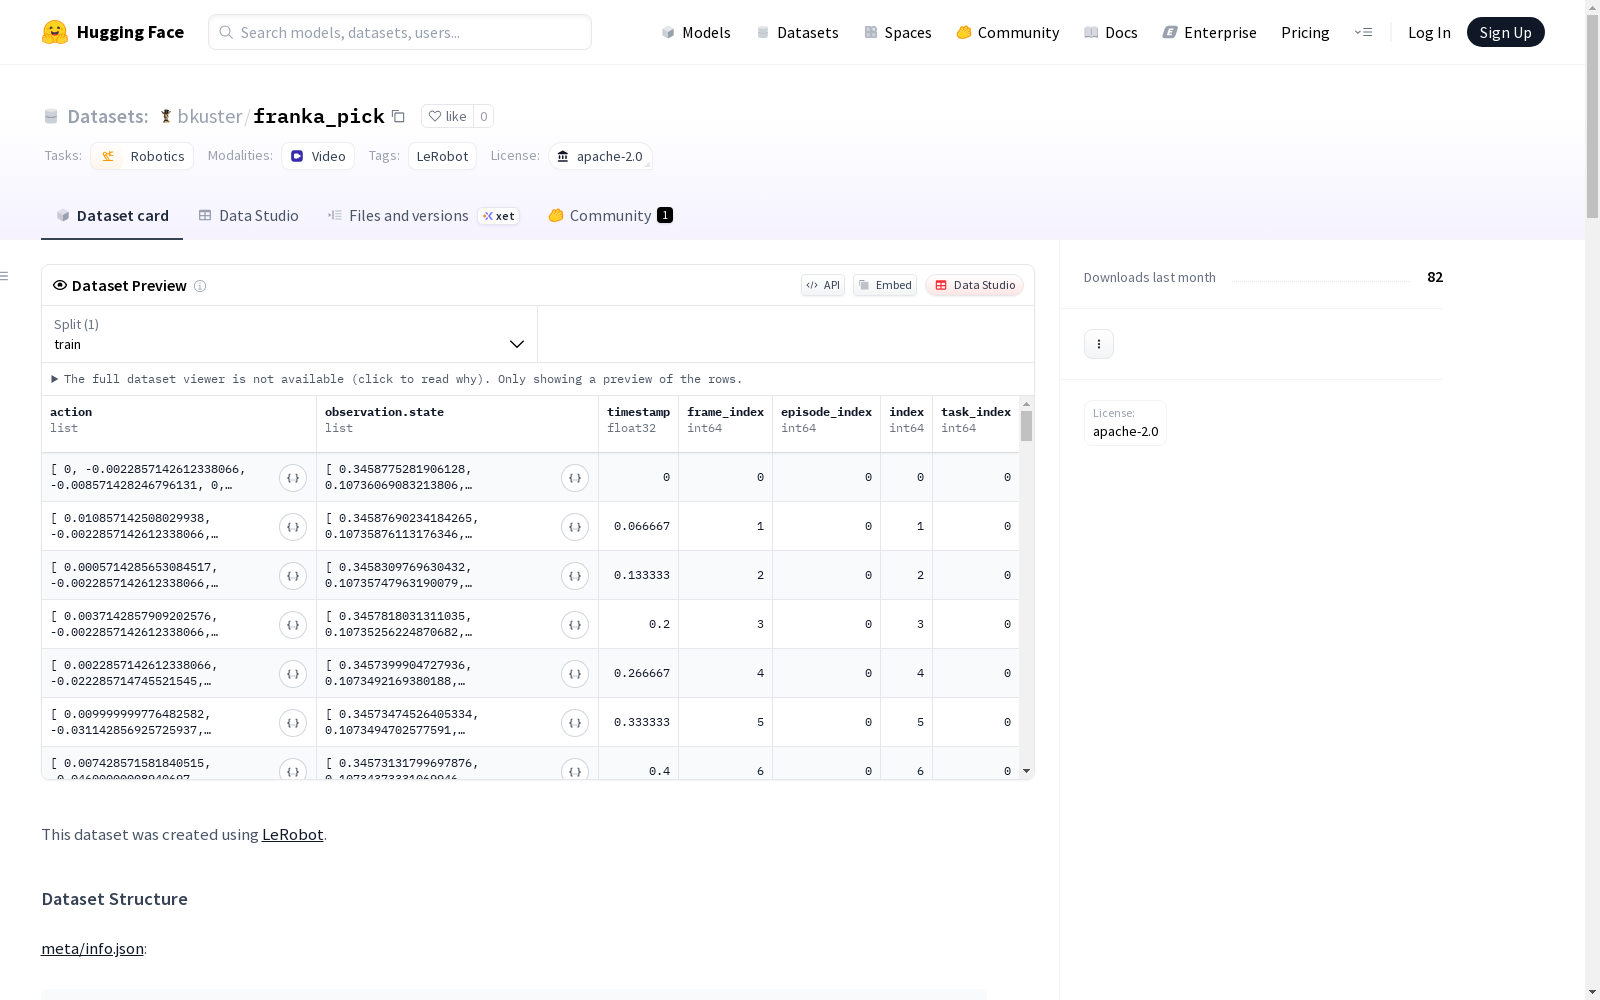
Task: Expand the observation.state cell in timestamp 0.066667 row
Action: coord(575,527)
